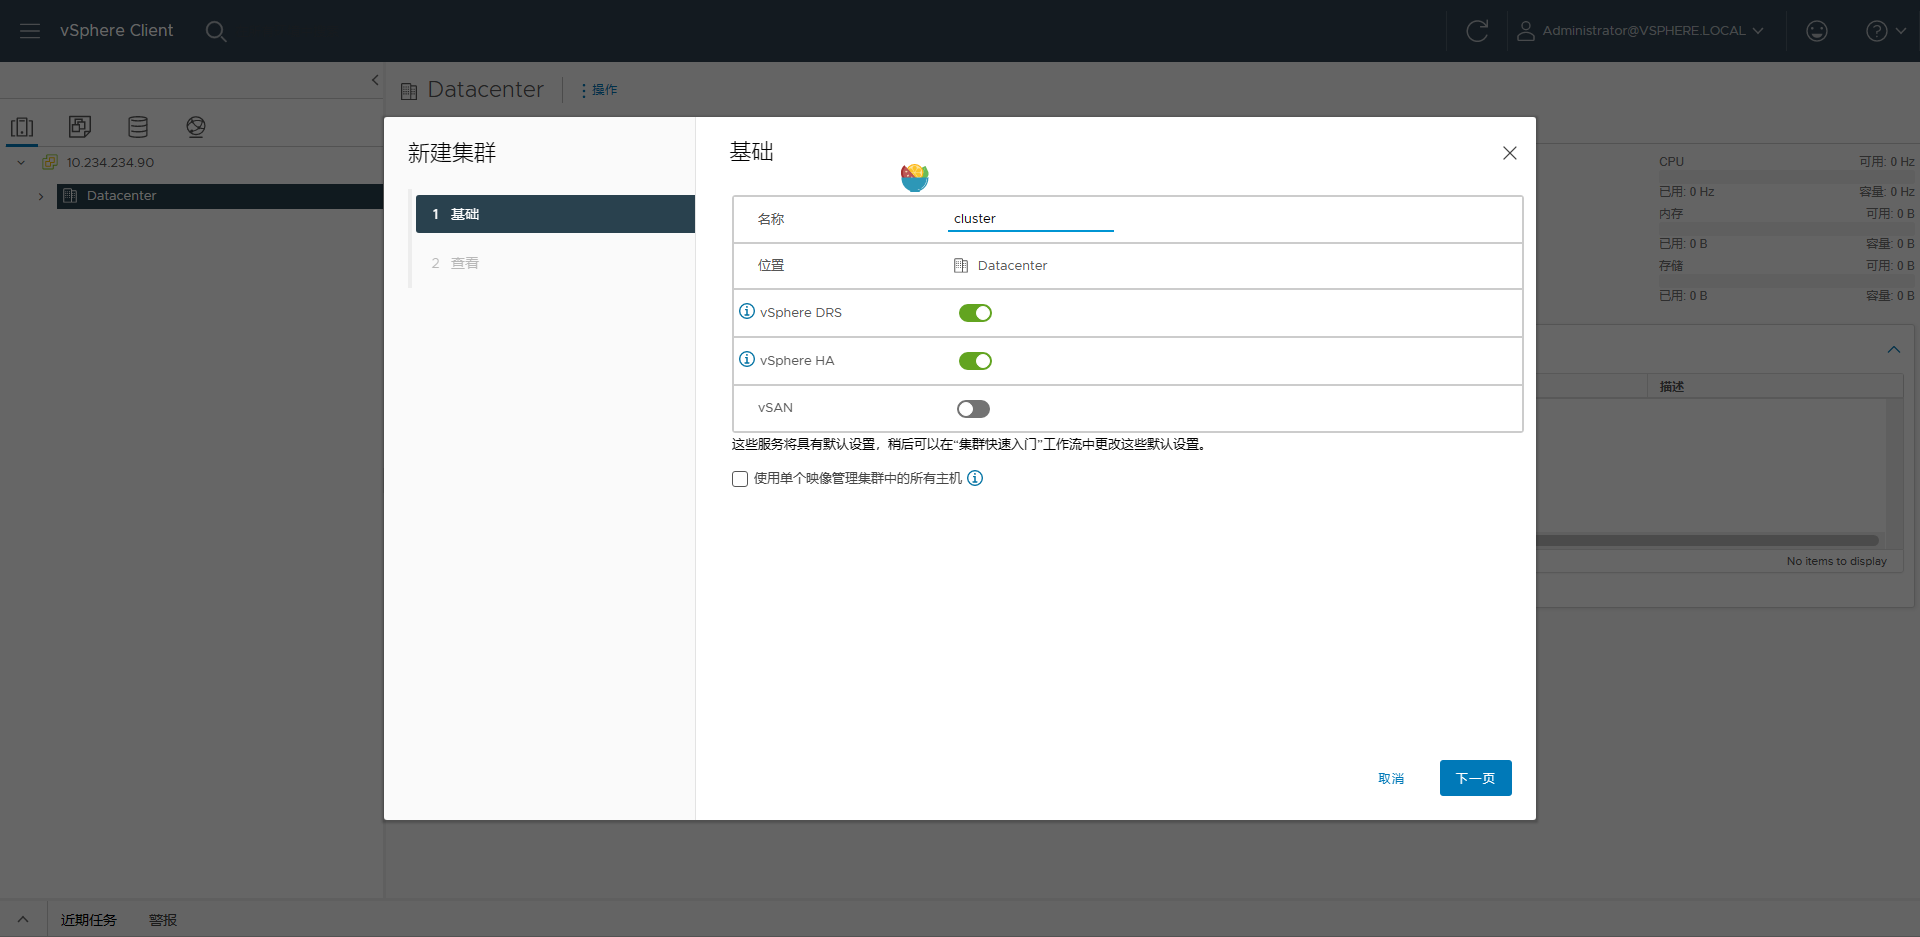
Task: Switch to Storage inventory view
Action: (x=138, y=127)
